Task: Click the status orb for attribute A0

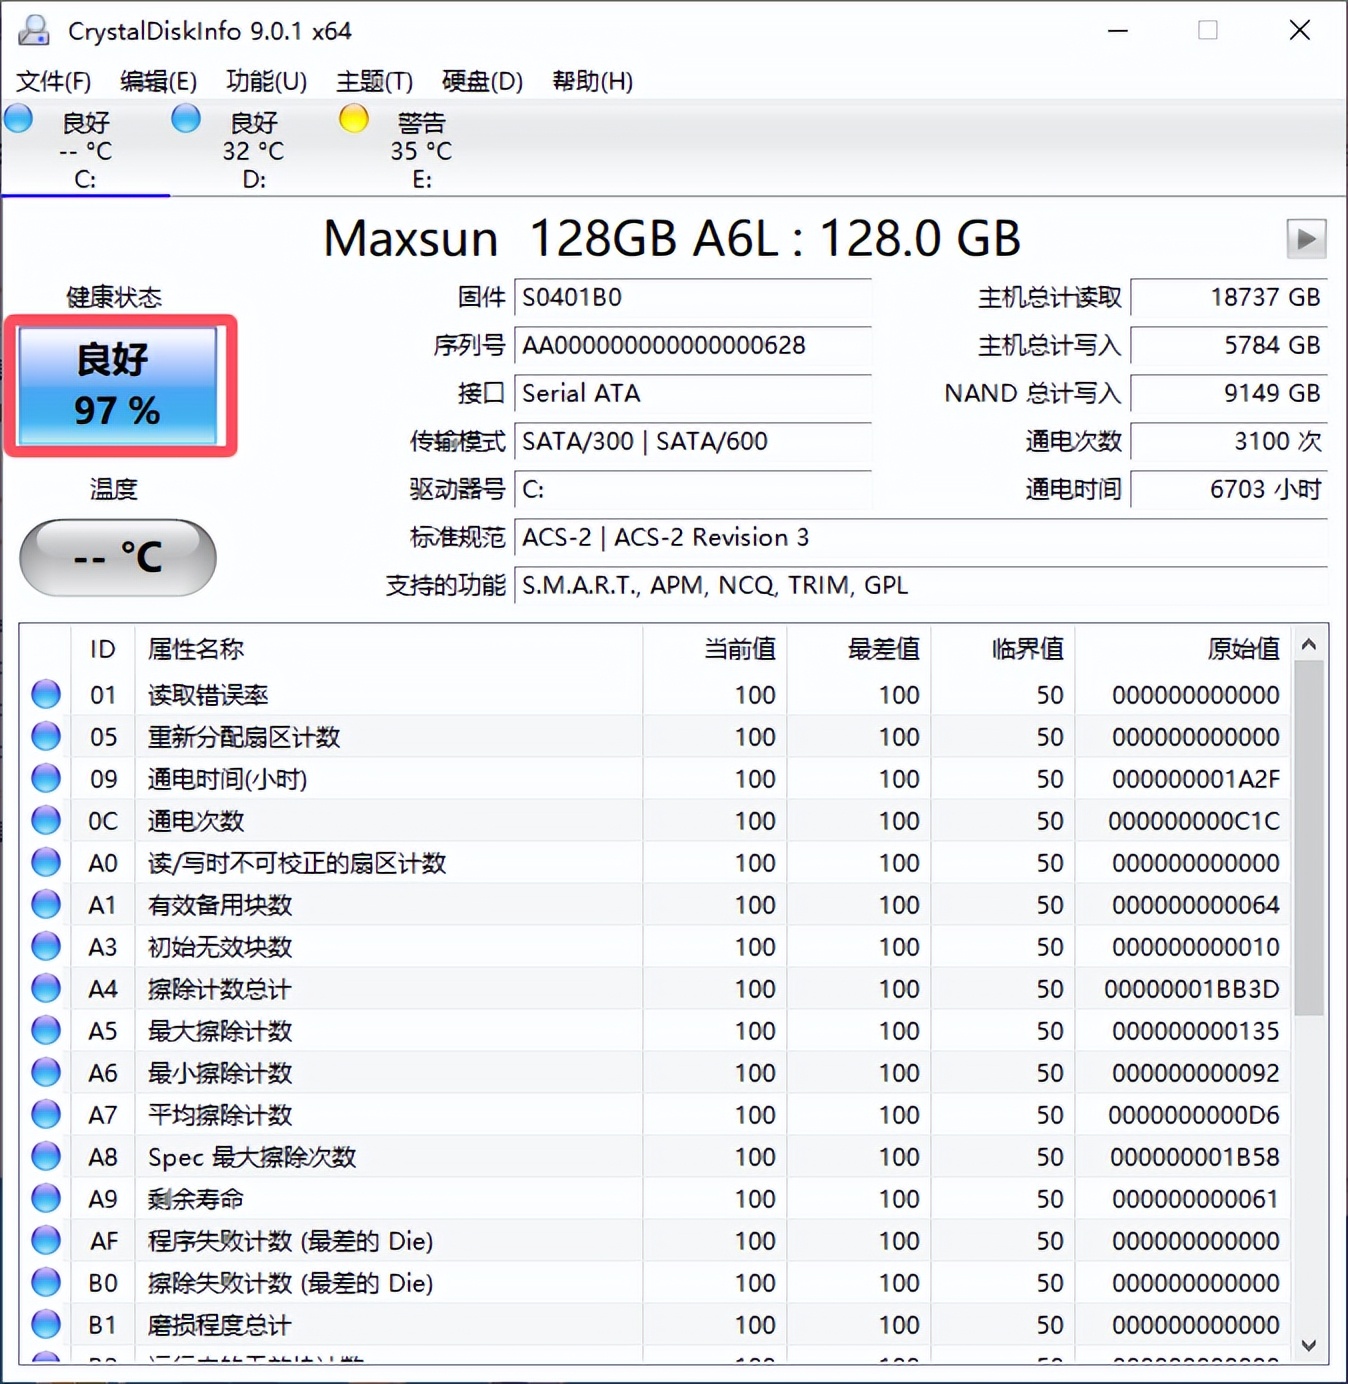Action: click(x=46, y=862)
